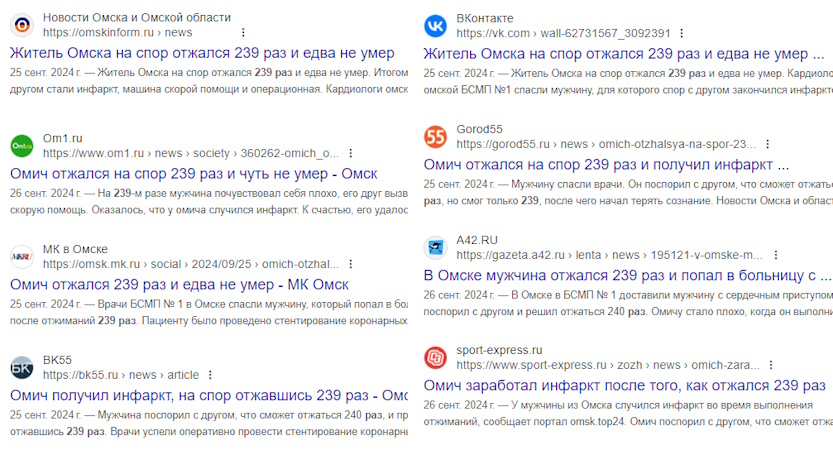Click site name 'Новости Омска и Омской области'
Viewport: 833px width, 455px height.
pyautogui.click(x=137, y=18)
